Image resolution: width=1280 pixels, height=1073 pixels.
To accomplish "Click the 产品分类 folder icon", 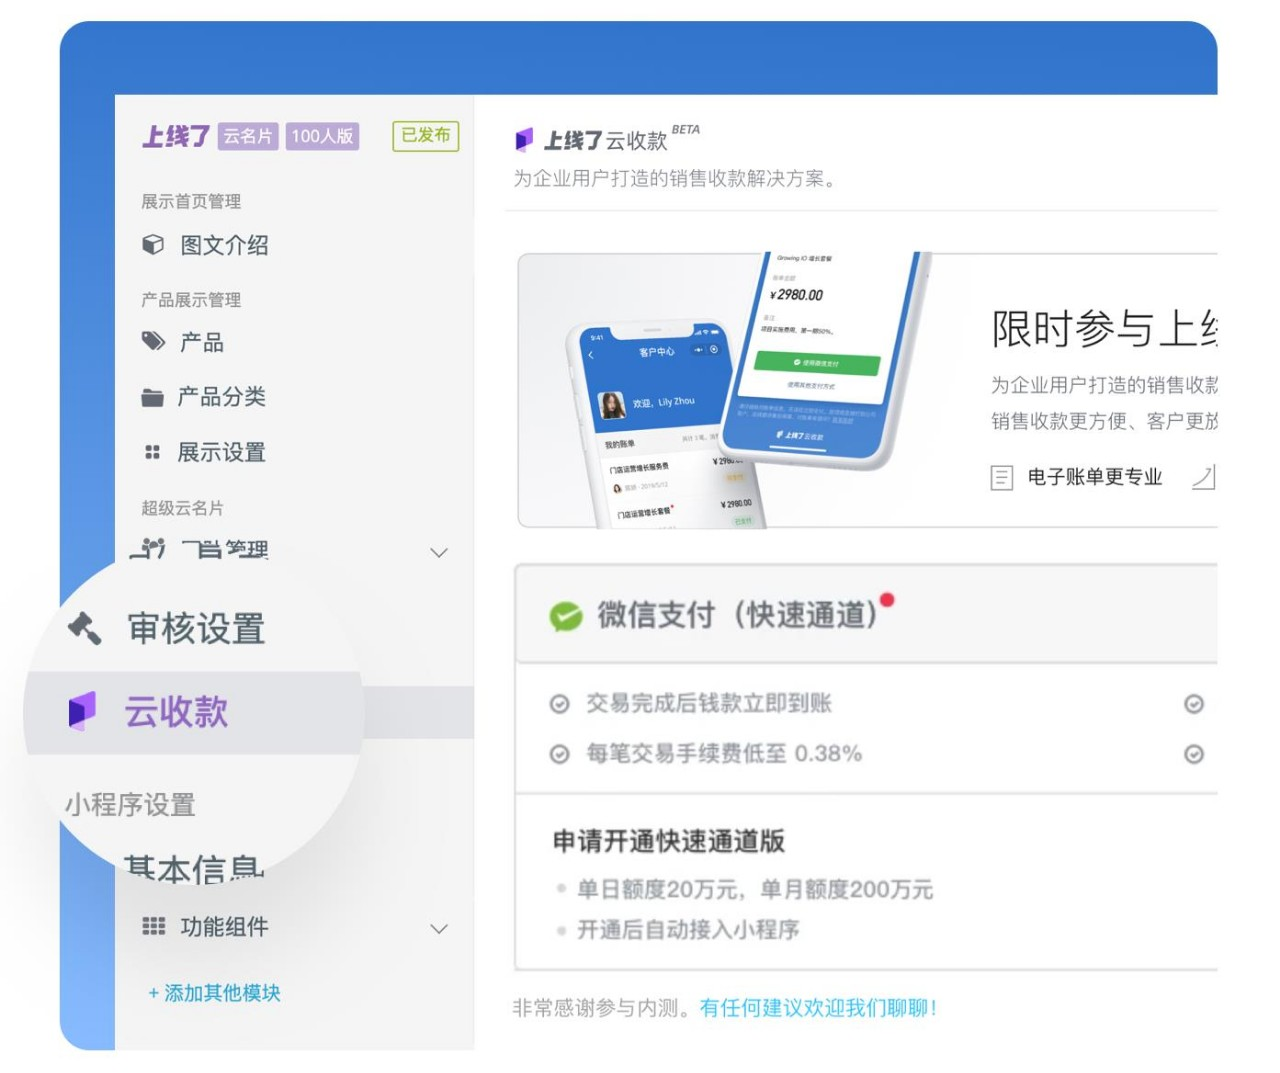I will click(152, 397).
